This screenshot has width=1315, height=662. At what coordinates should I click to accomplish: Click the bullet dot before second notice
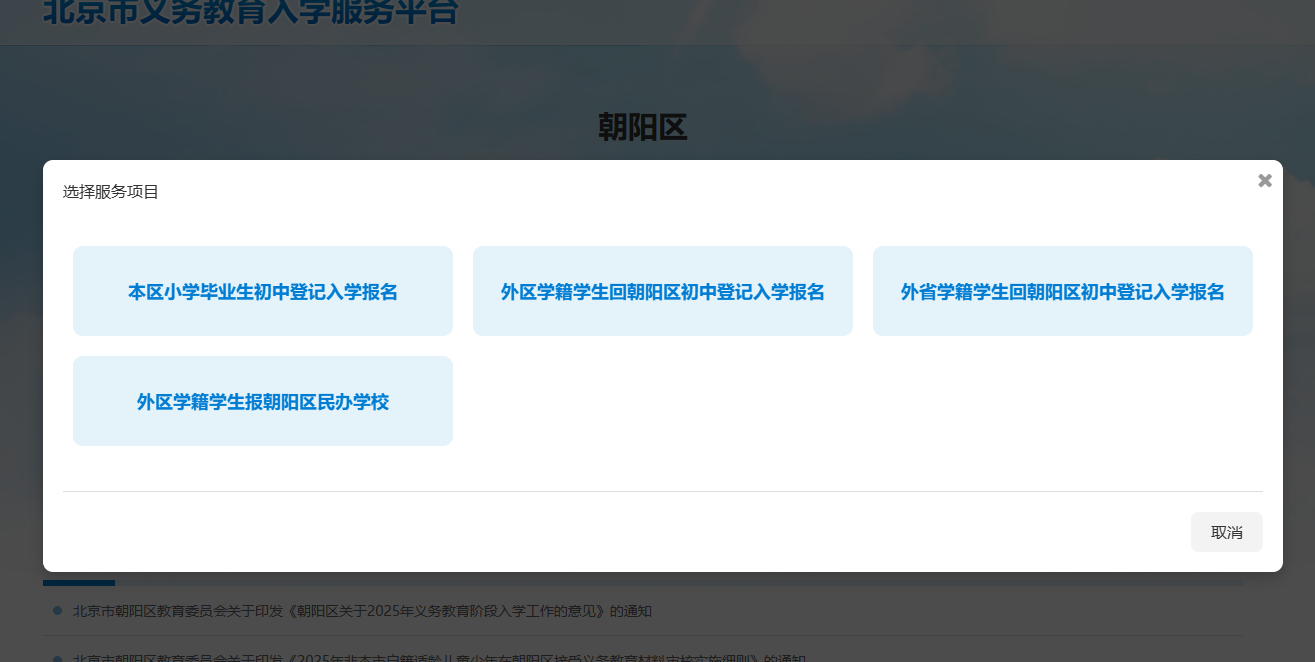point(57,658)
